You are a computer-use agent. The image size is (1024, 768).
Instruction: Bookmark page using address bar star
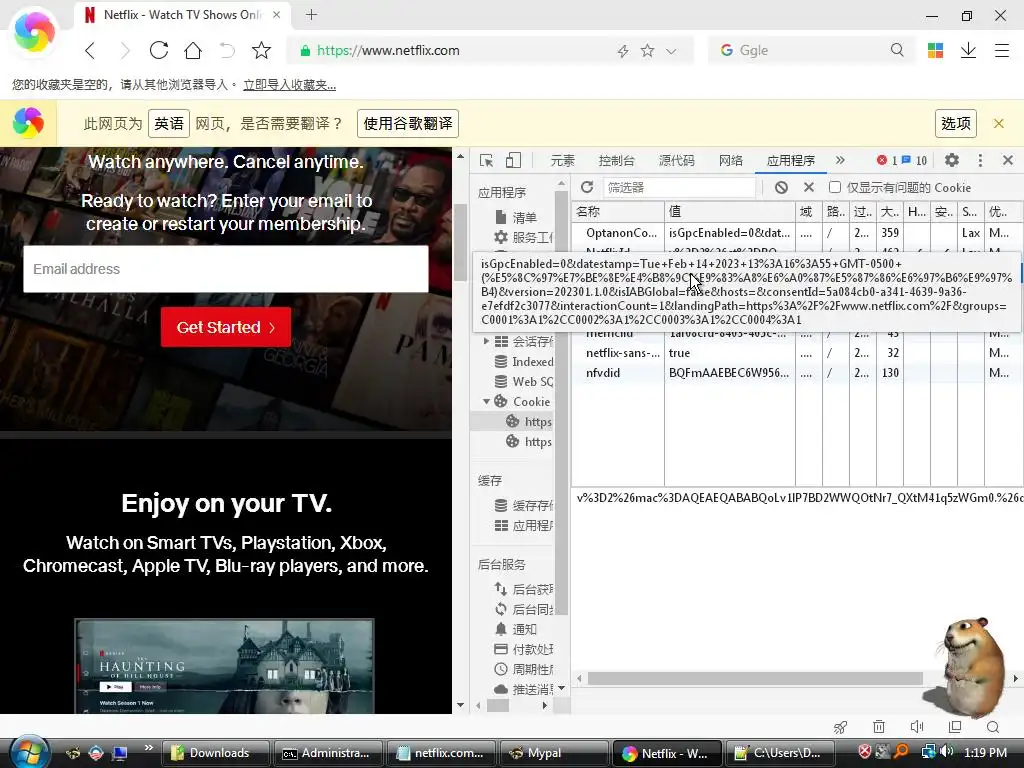tap(647, 51)
